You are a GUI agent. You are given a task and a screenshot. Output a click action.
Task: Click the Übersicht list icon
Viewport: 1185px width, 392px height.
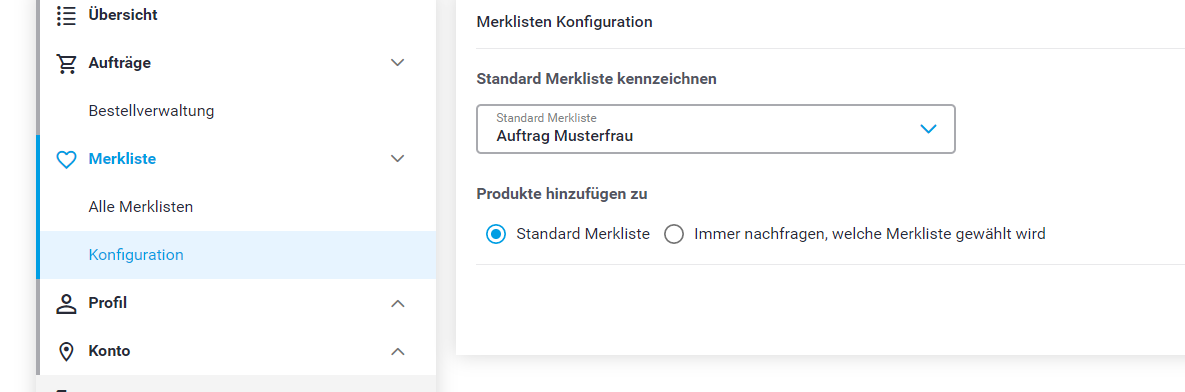67,15
